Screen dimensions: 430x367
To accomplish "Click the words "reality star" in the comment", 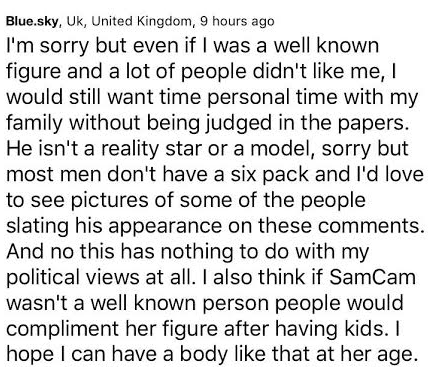I will point(152,149).
